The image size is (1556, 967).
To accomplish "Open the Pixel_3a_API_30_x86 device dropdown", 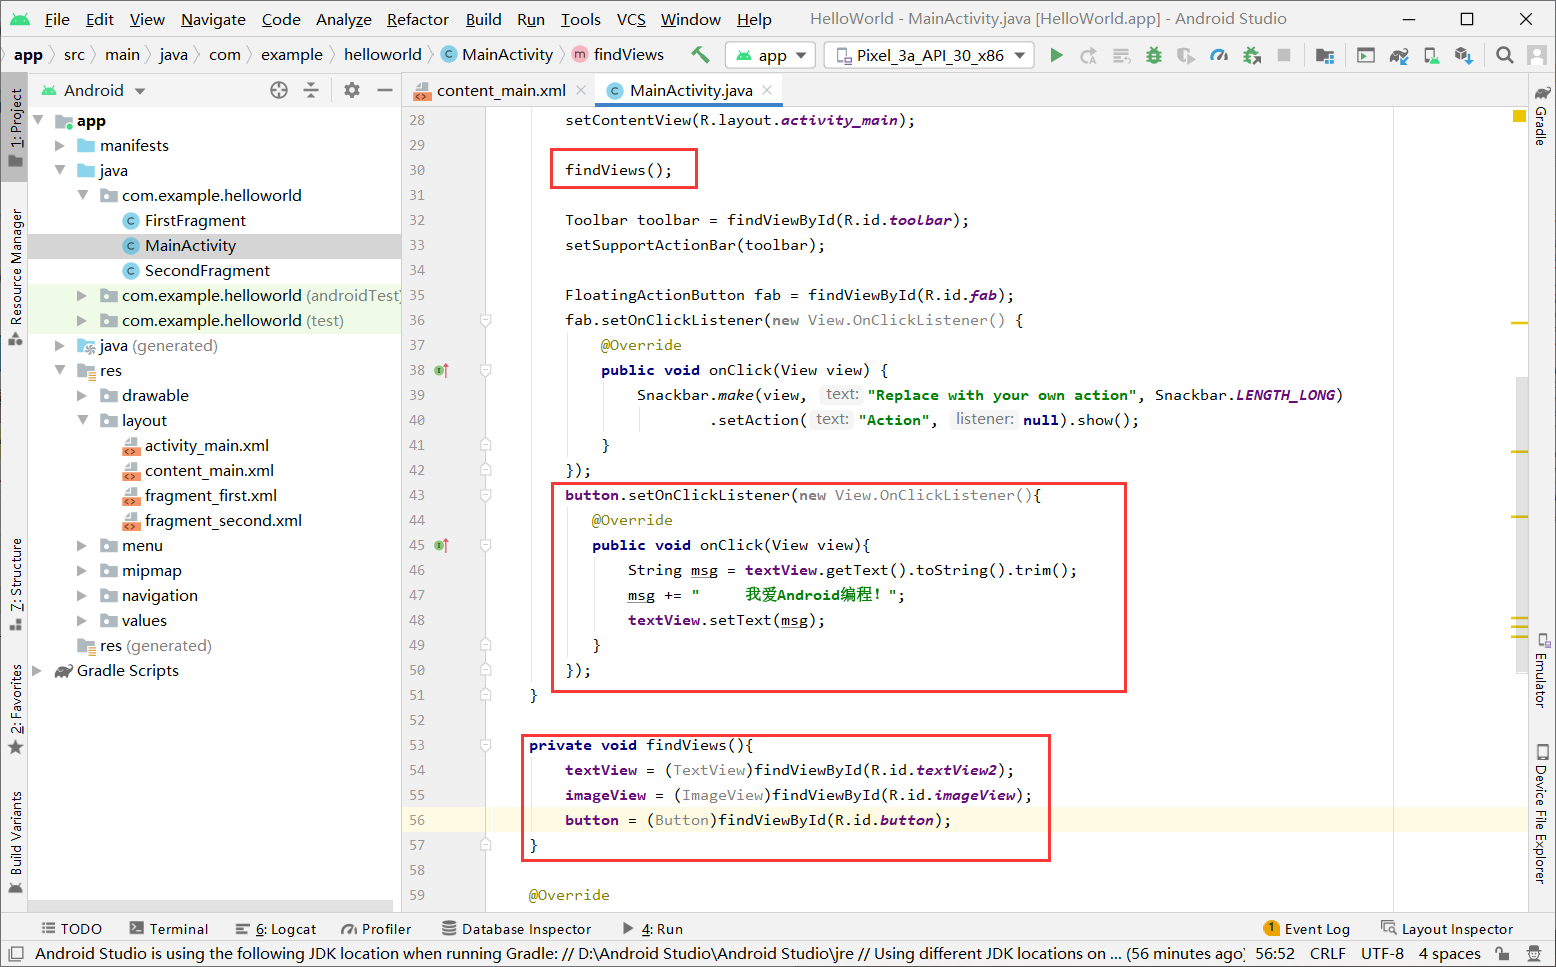I will (x=930, y=56).
